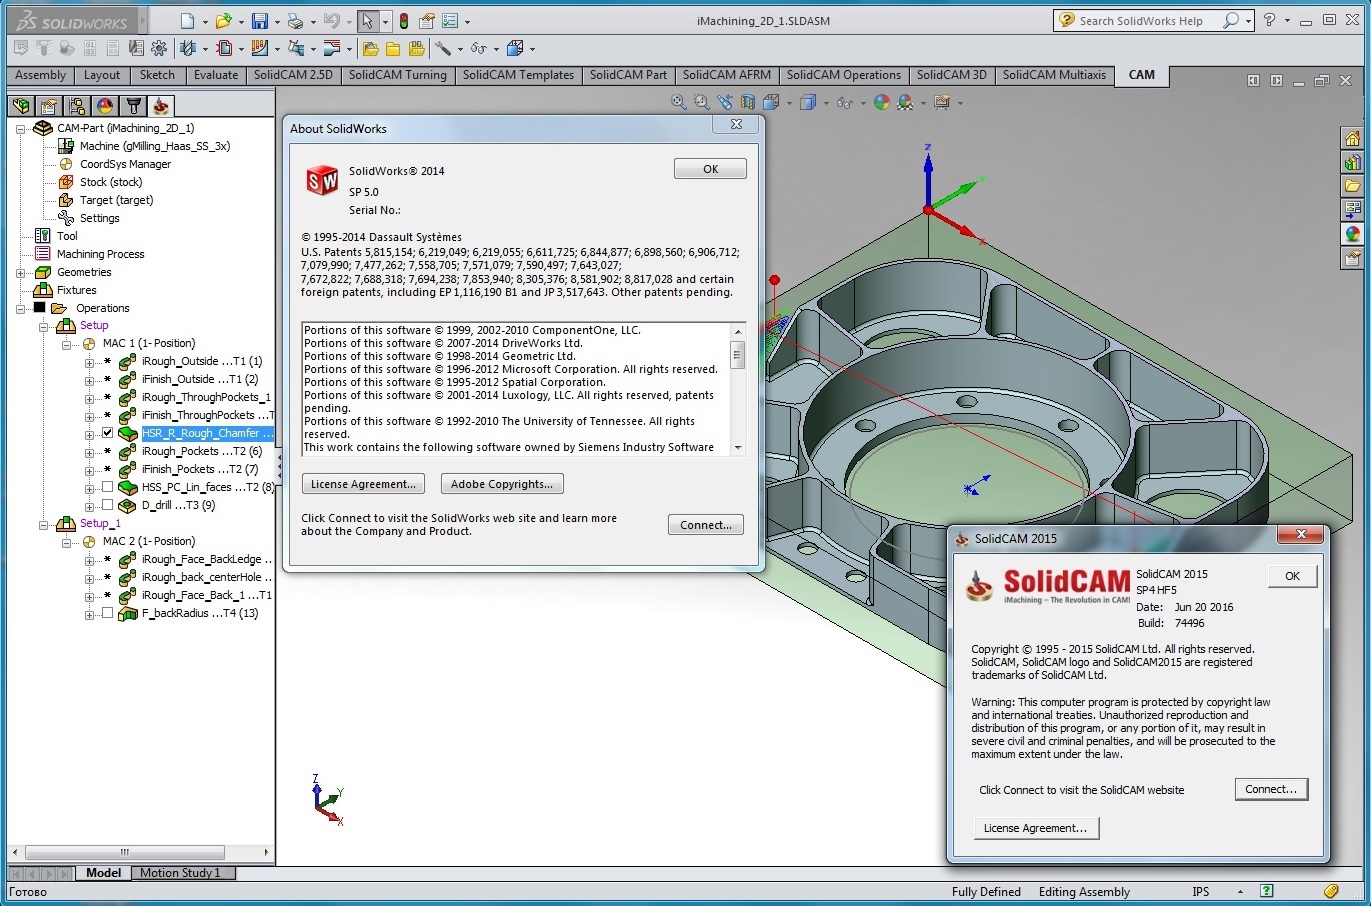
Task: Click OK in About SolidWorks dialog
Action: tap(710, 169)
